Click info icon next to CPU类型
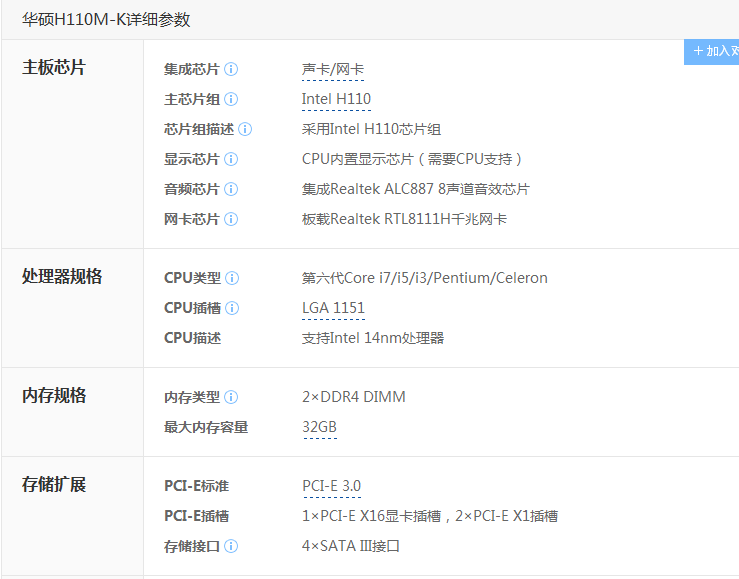739x579 pixels. point(232,278)
